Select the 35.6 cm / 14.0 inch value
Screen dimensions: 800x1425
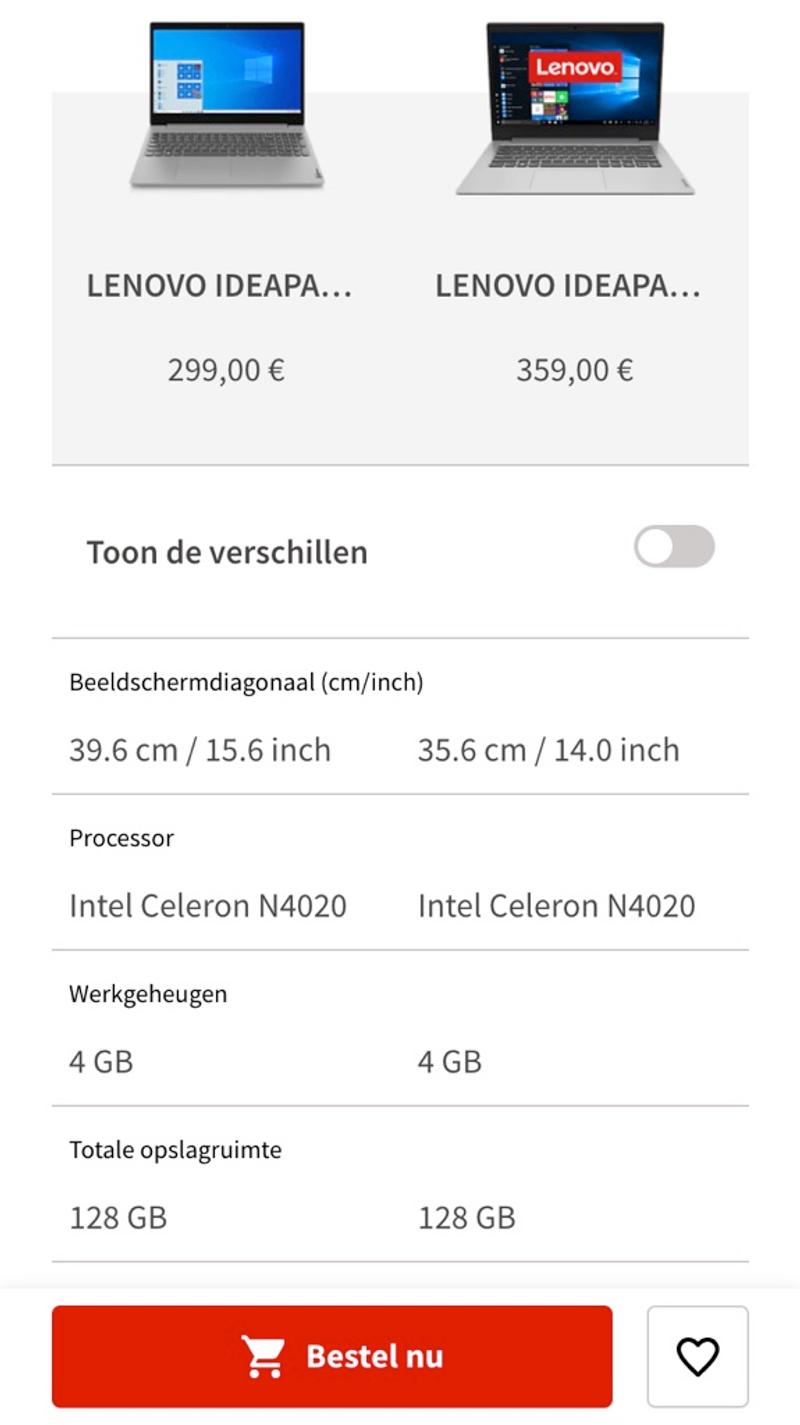[x=548, y=750]
